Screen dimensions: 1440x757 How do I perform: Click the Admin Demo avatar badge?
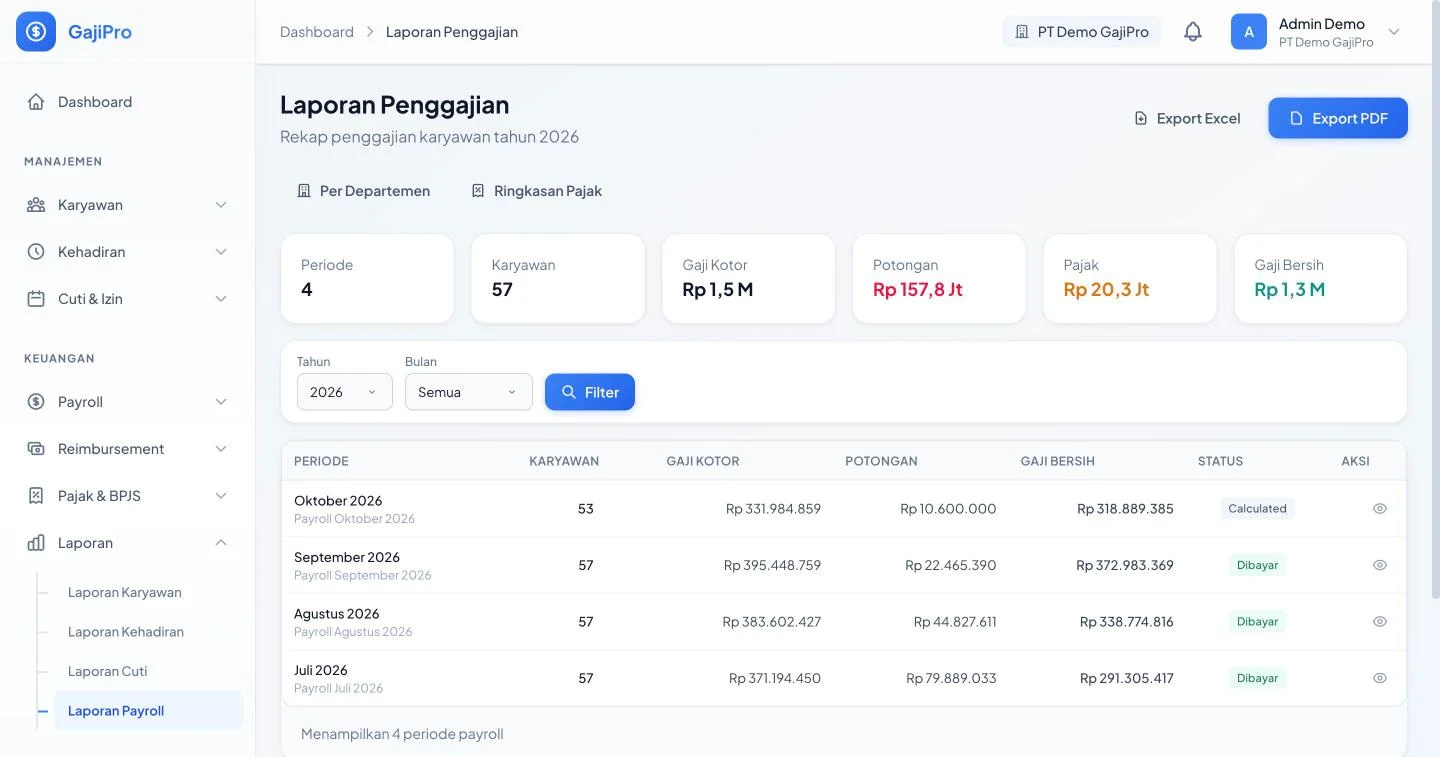coord(1249,32)
